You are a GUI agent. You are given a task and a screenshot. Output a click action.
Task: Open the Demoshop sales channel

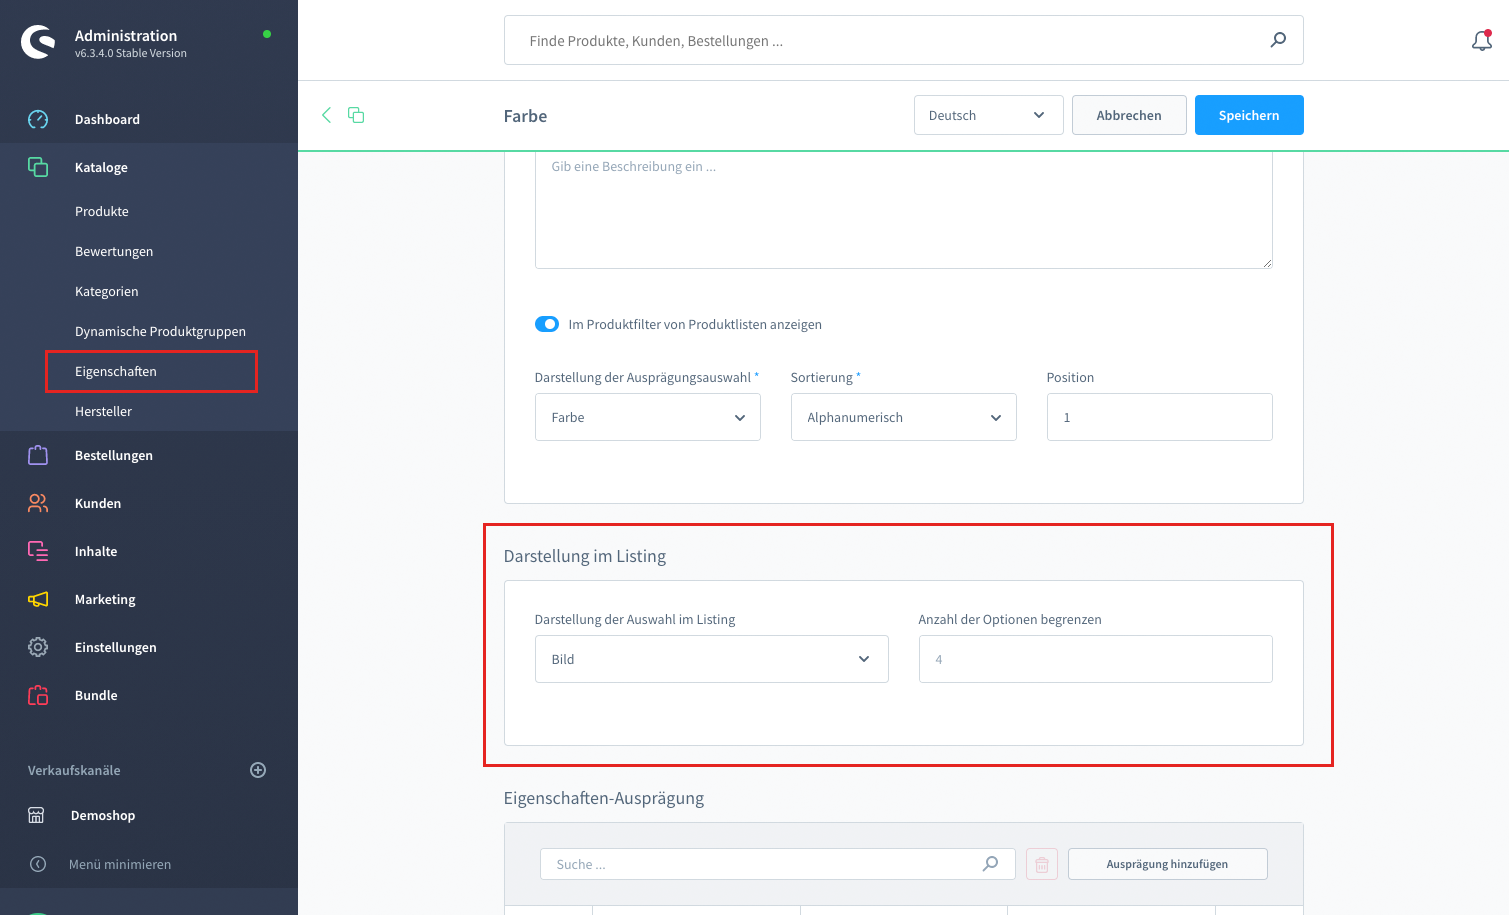[x=103, y=815]
